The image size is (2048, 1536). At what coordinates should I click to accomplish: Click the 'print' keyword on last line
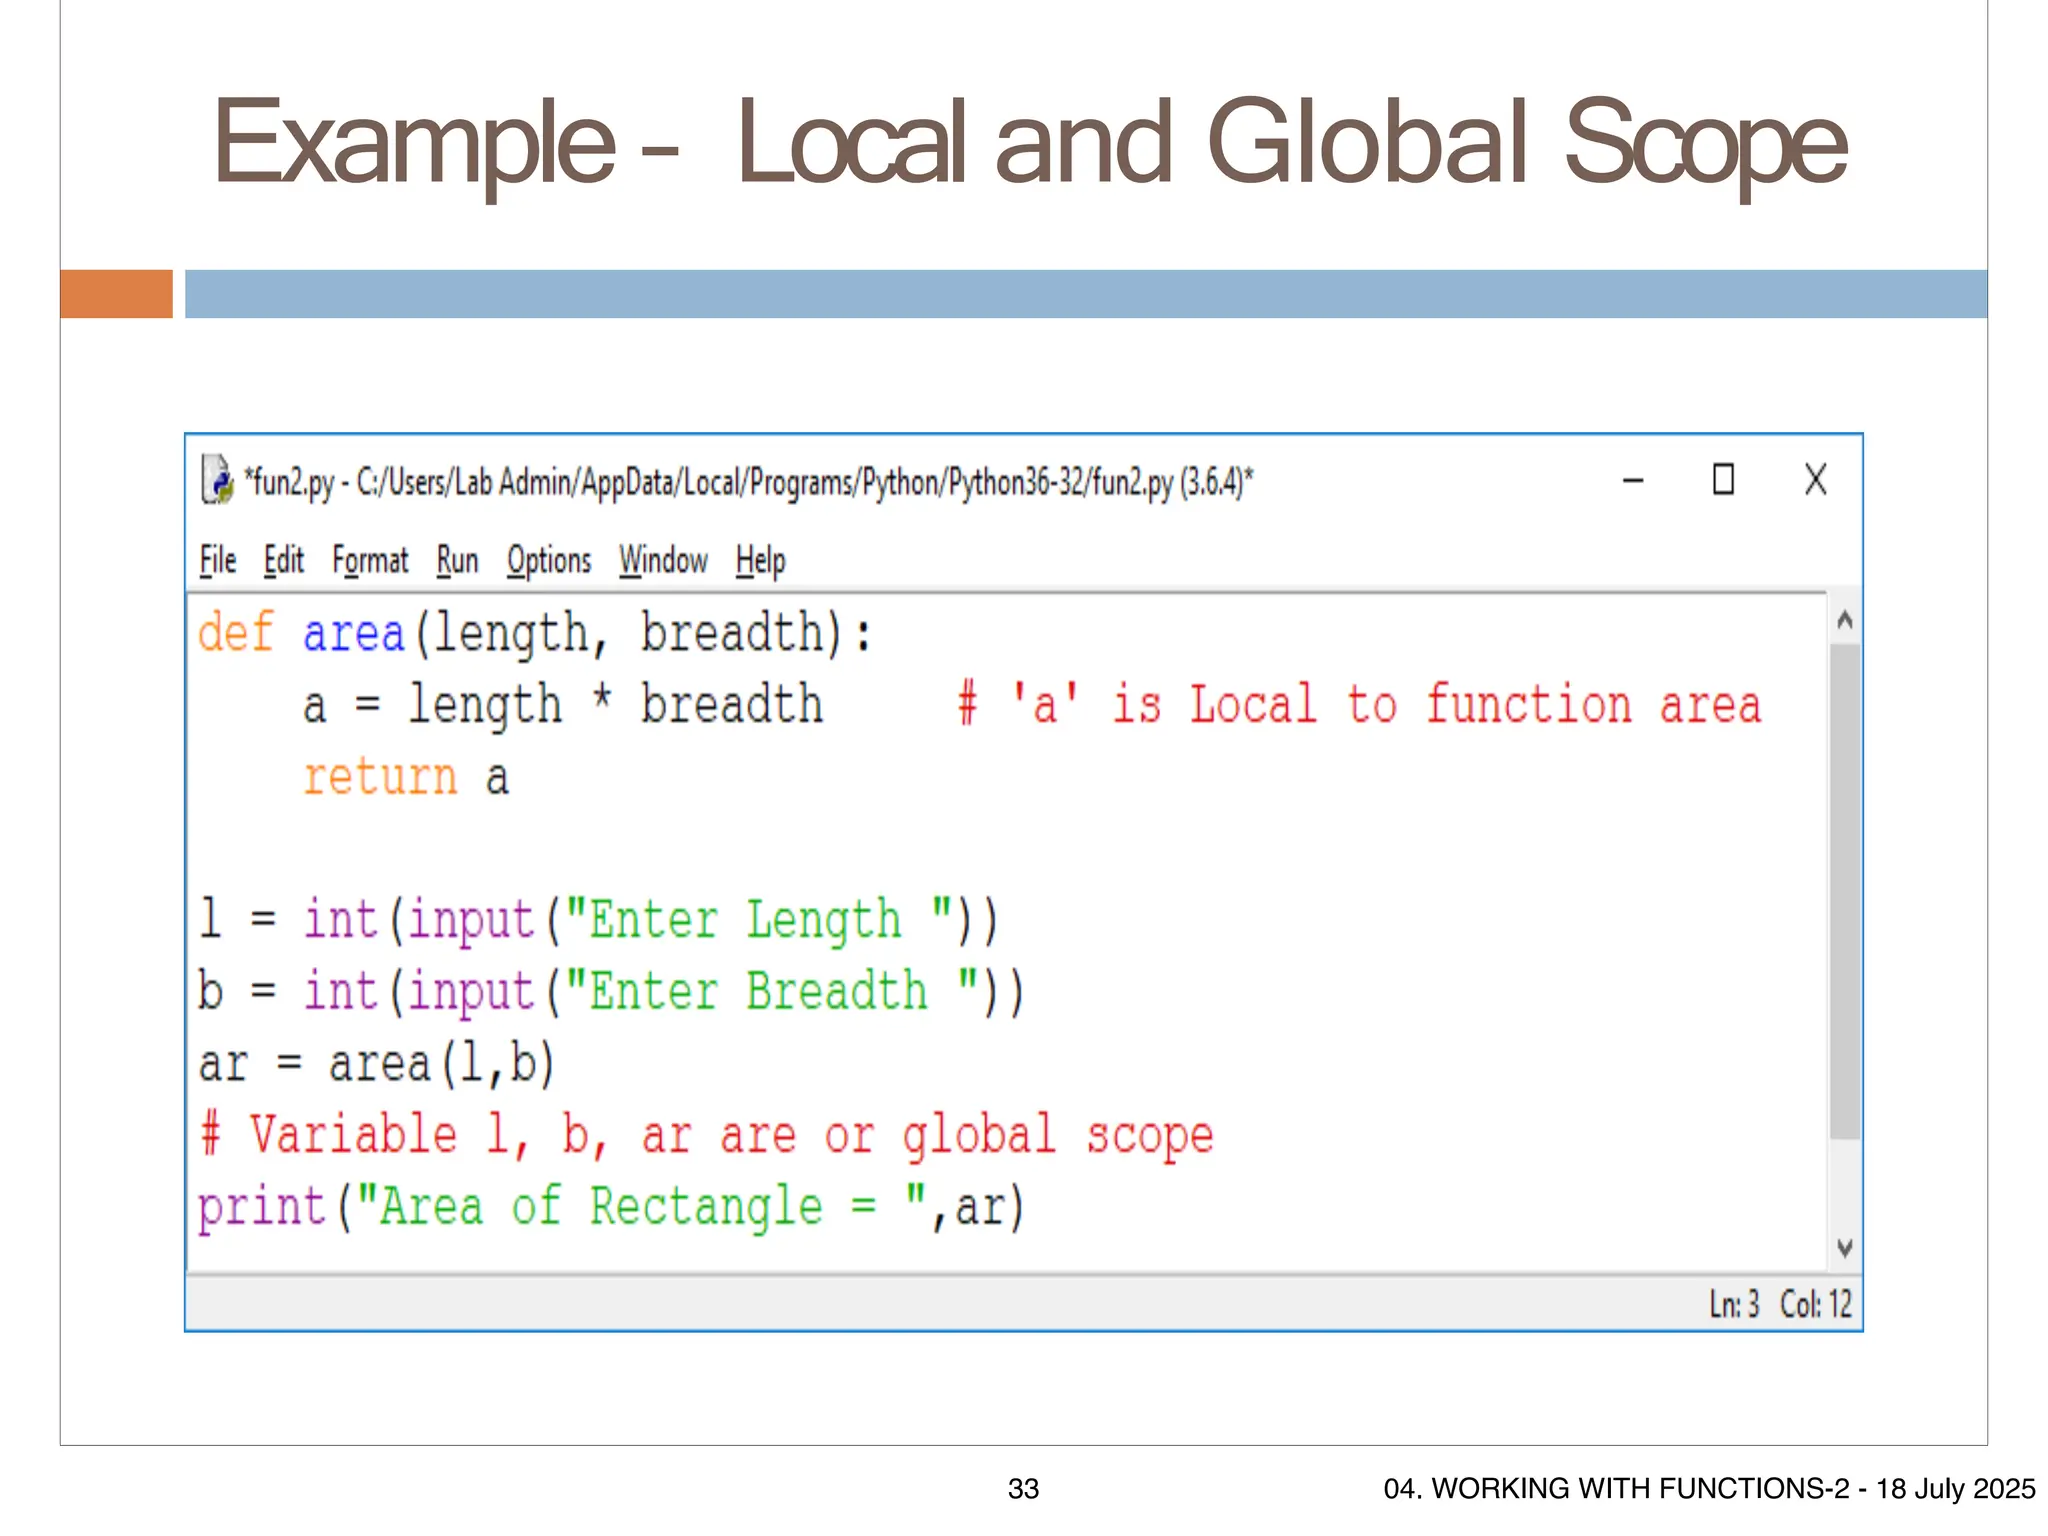(262, 1208)
